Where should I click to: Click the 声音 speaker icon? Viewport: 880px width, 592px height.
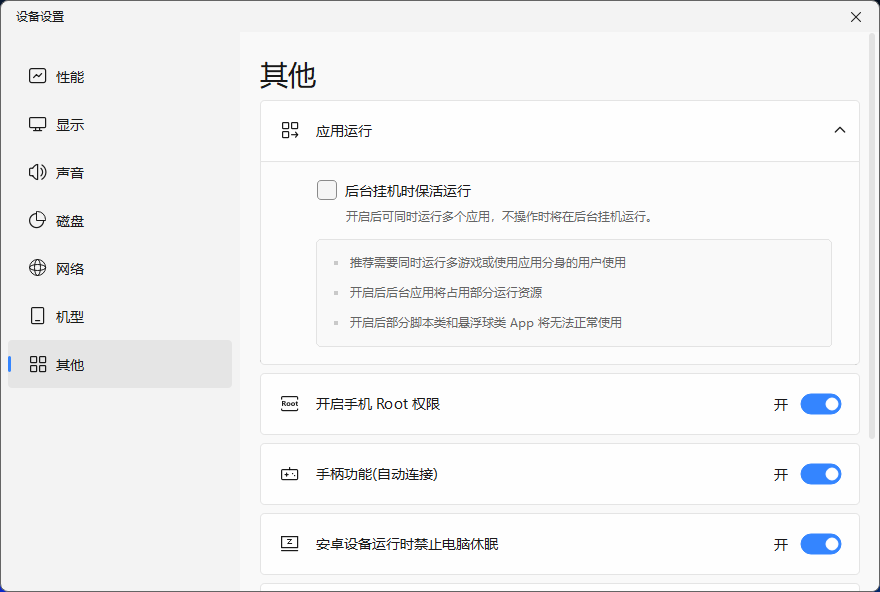(x=38, y=172)
